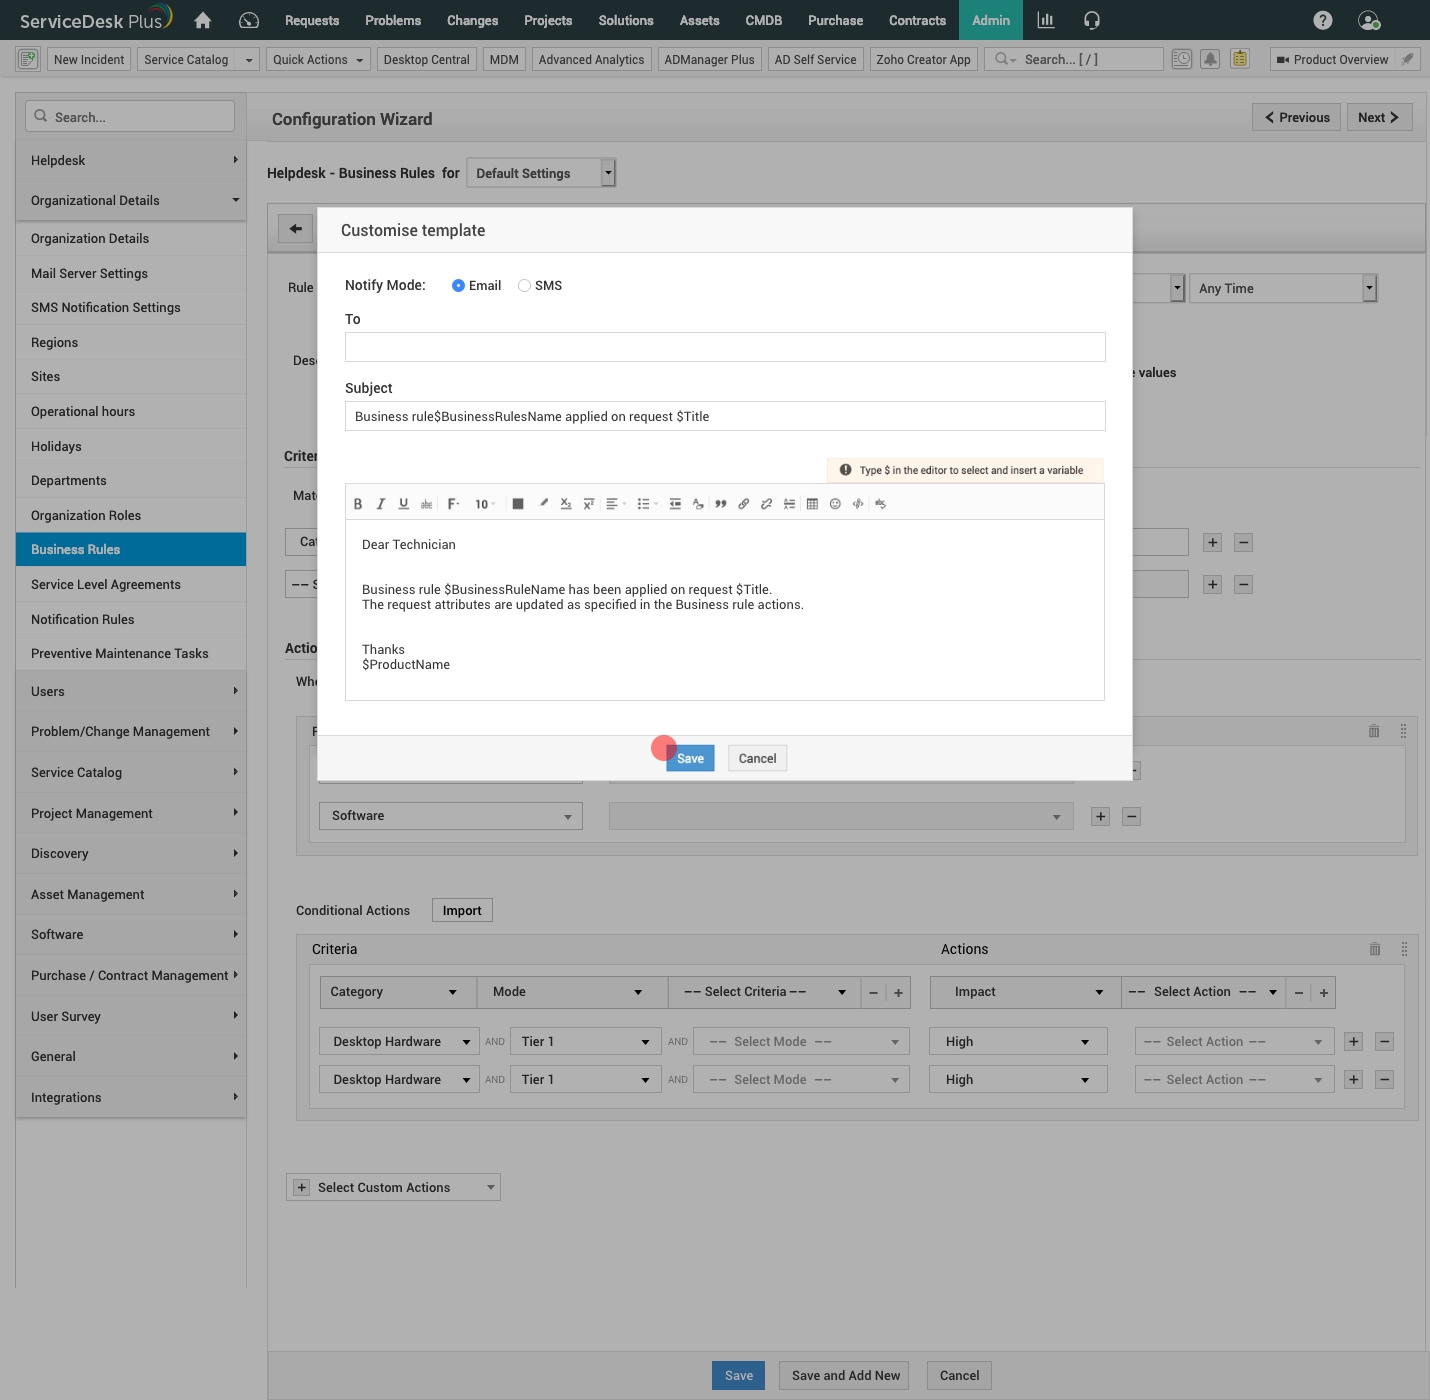Image resolution: width=1430 pixels, height=1400 pixels.
Task: Apply italic formatting in the editor
Action: pos(381,504)
